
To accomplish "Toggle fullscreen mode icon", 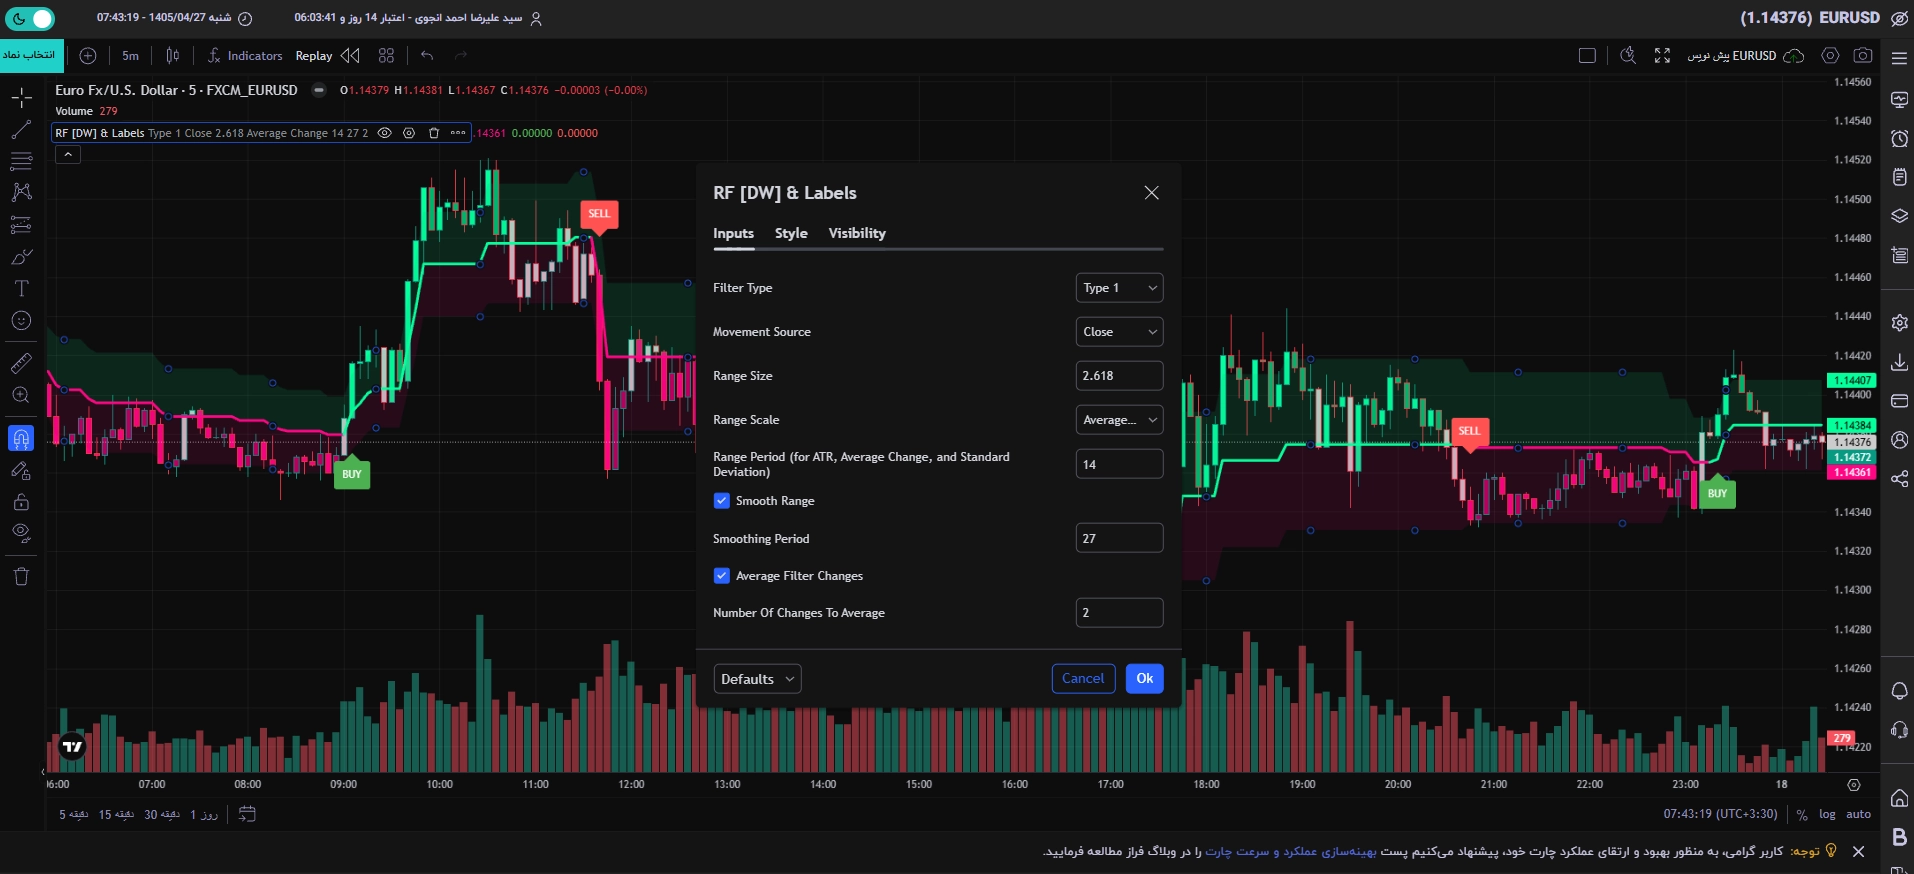I will click(1662, 56).
